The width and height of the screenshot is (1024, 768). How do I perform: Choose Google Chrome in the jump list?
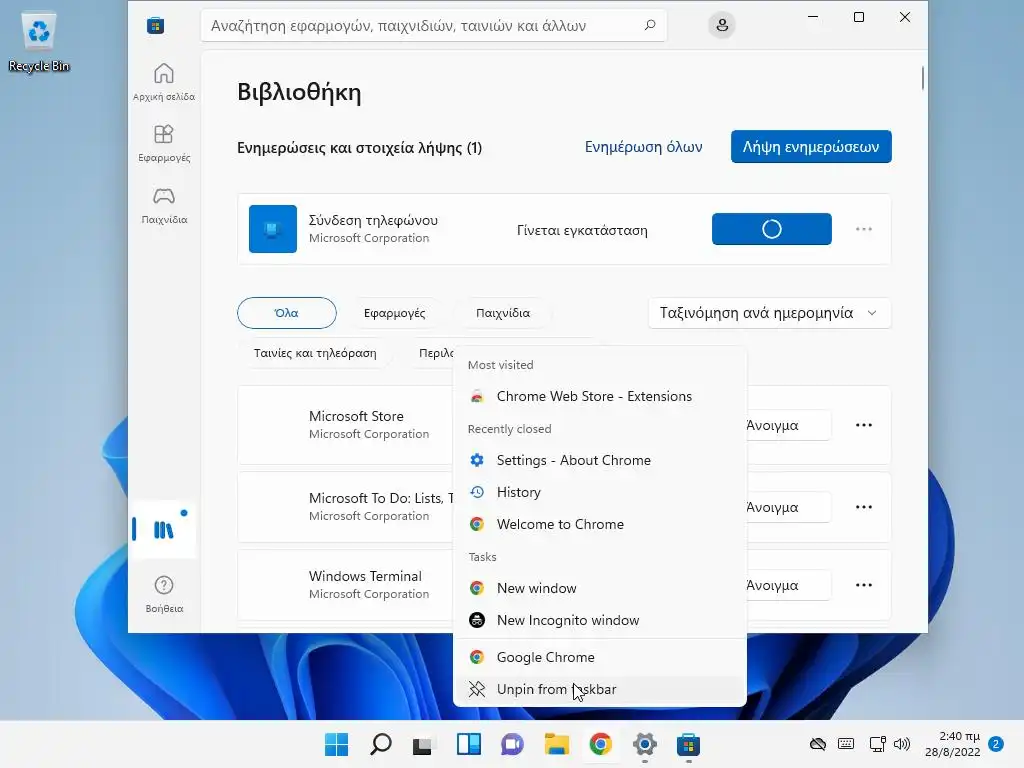tap(600, 657)
